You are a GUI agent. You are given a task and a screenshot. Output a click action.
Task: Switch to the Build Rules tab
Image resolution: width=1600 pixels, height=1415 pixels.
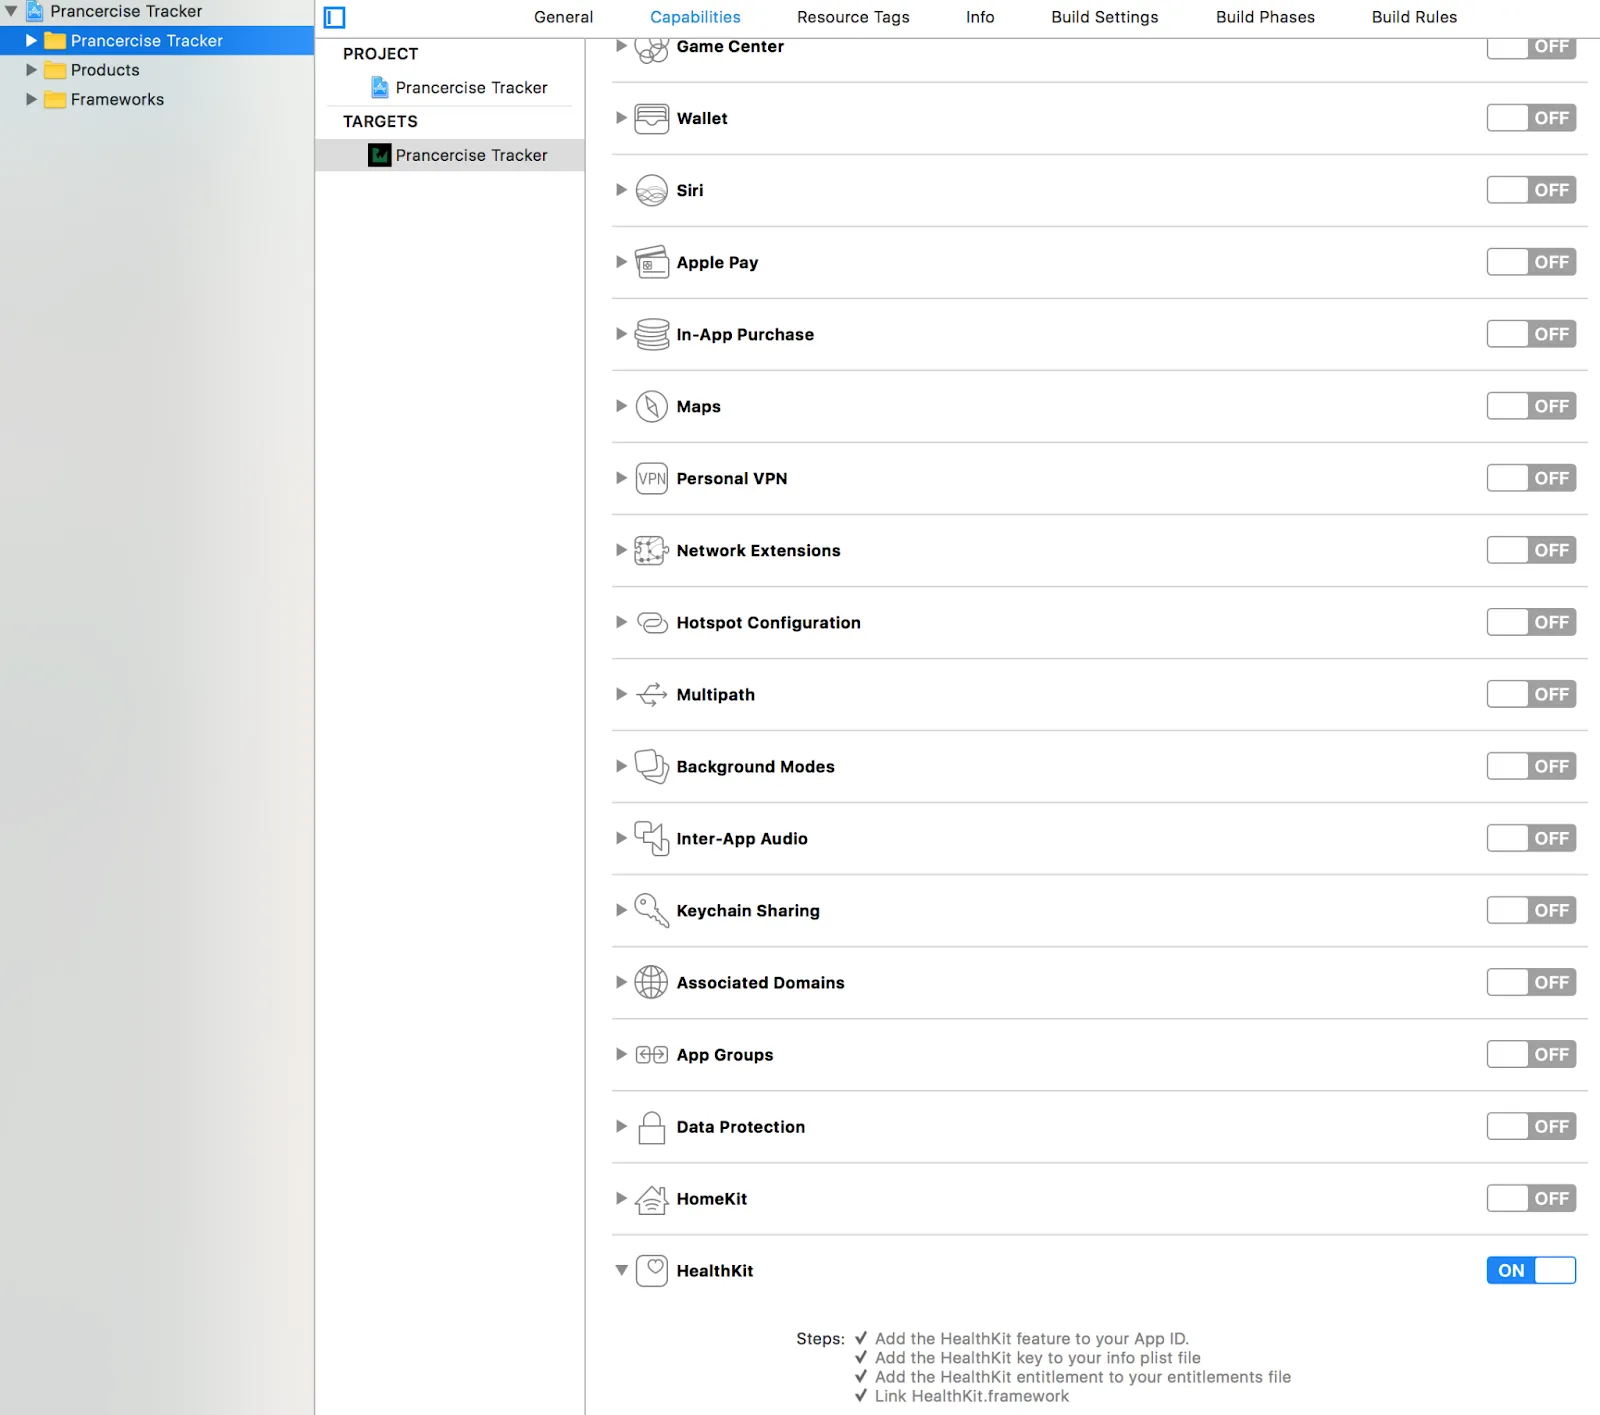1414,17
